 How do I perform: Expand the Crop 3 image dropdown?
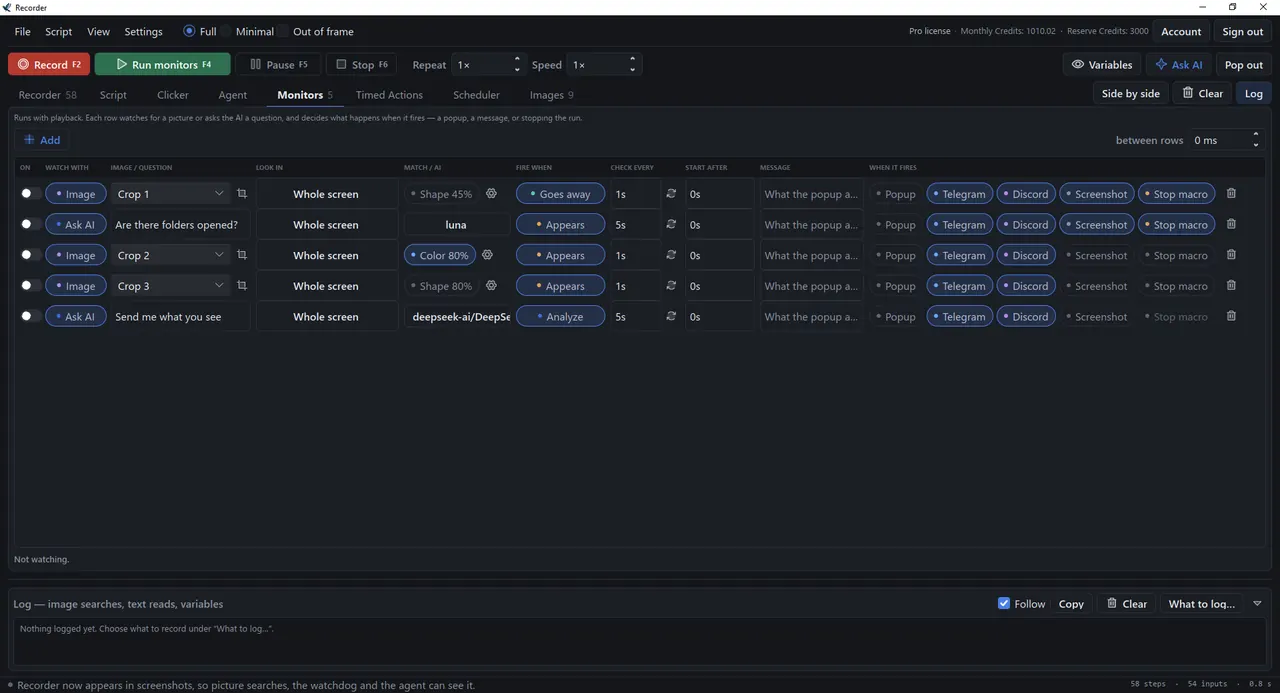170,286
